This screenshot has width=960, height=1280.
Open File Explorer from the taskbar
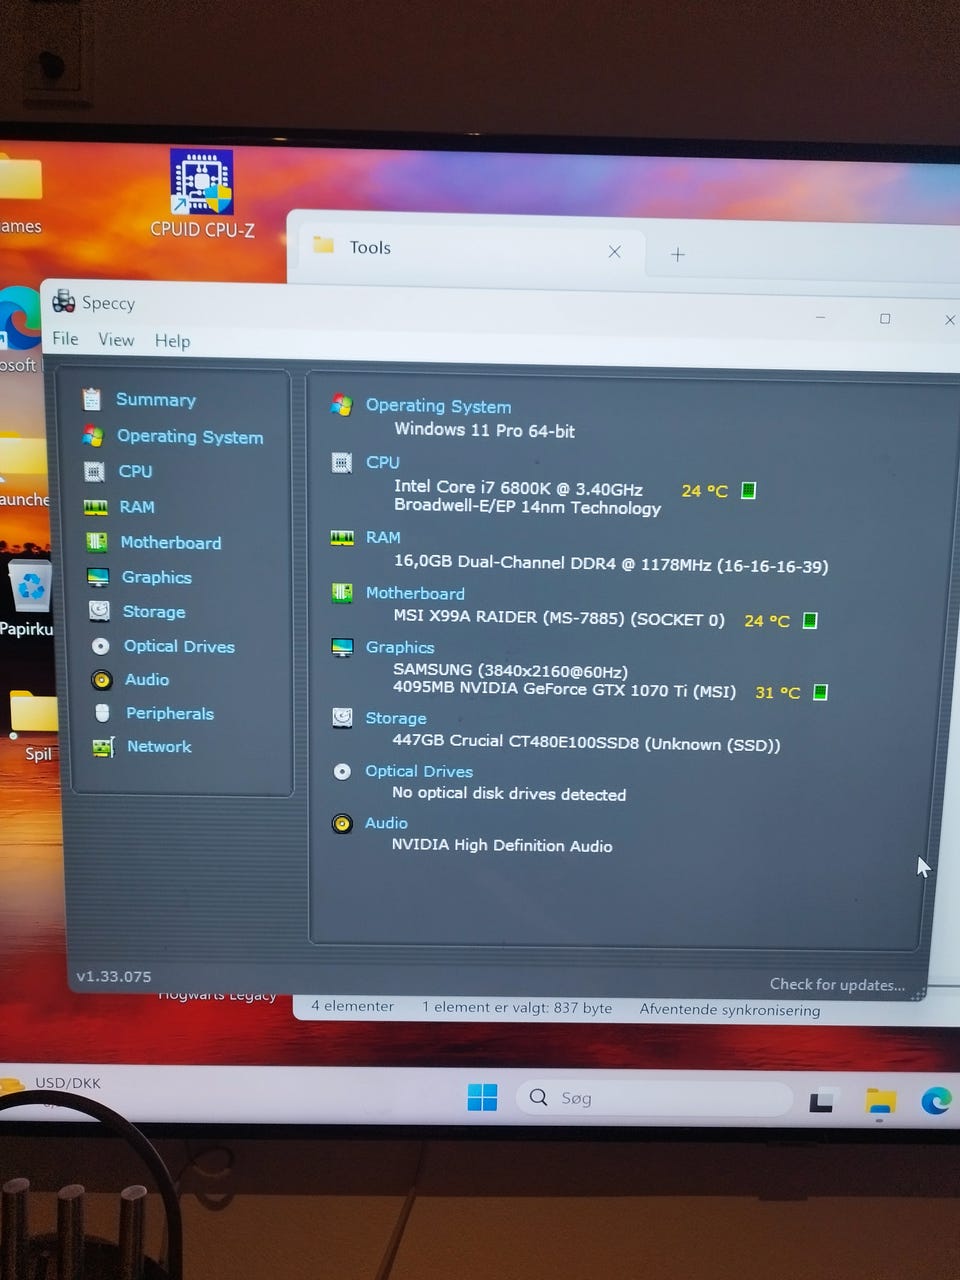880,1102
